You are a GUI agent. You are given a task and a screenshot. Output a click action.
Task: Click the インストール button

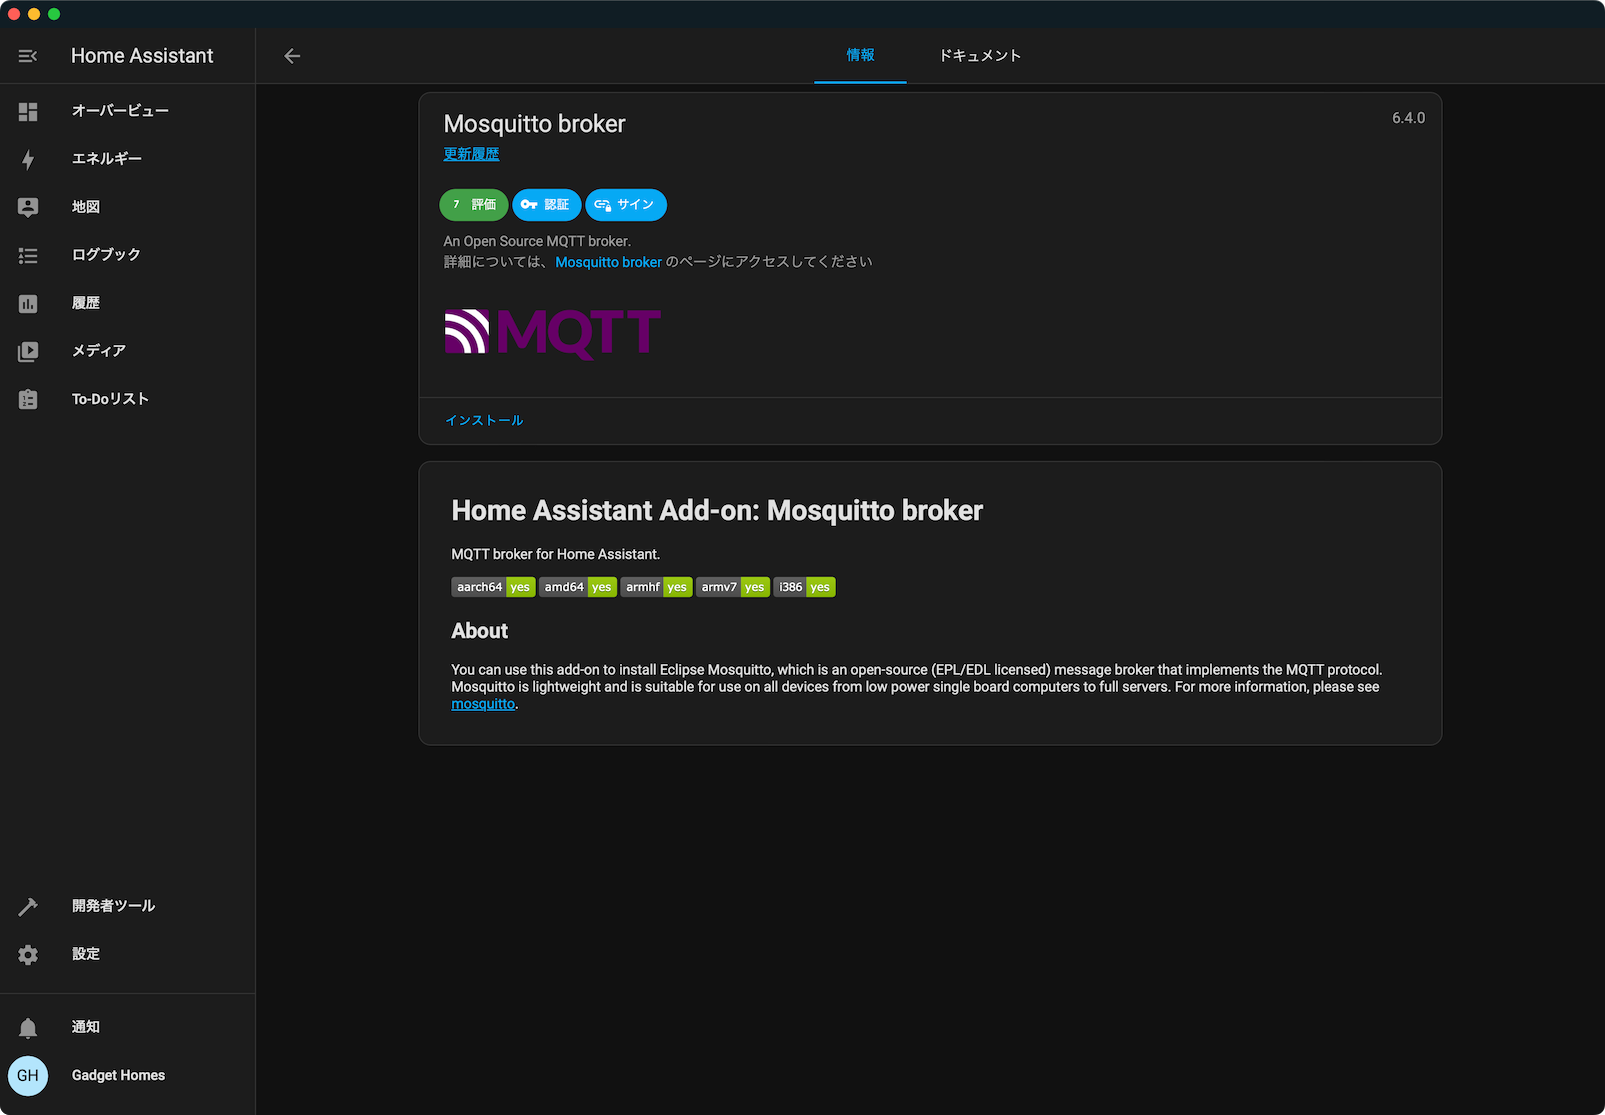pos(484,421)
